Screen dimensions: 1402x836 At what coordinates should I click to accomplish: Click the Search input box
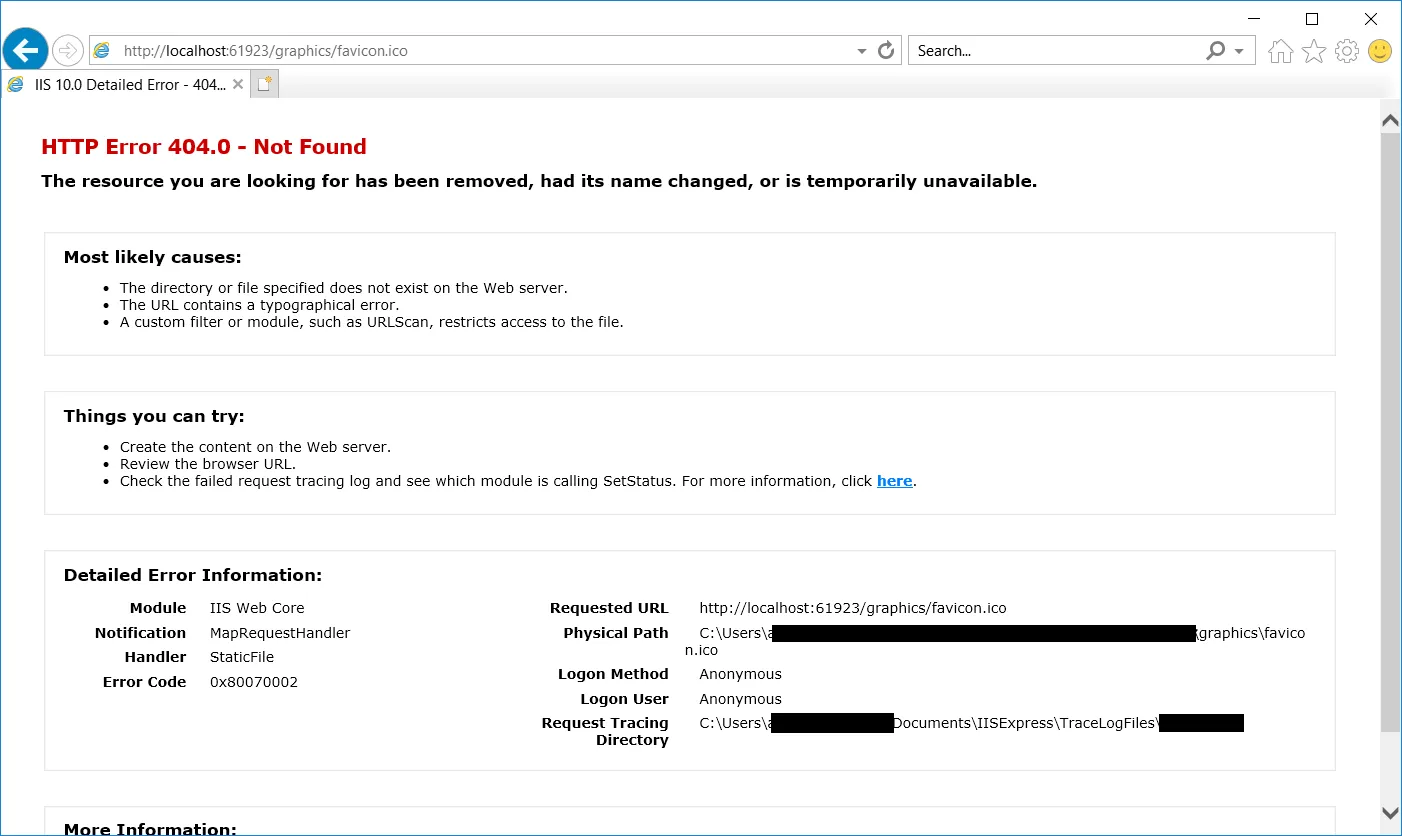click(x=1058, y=51)
